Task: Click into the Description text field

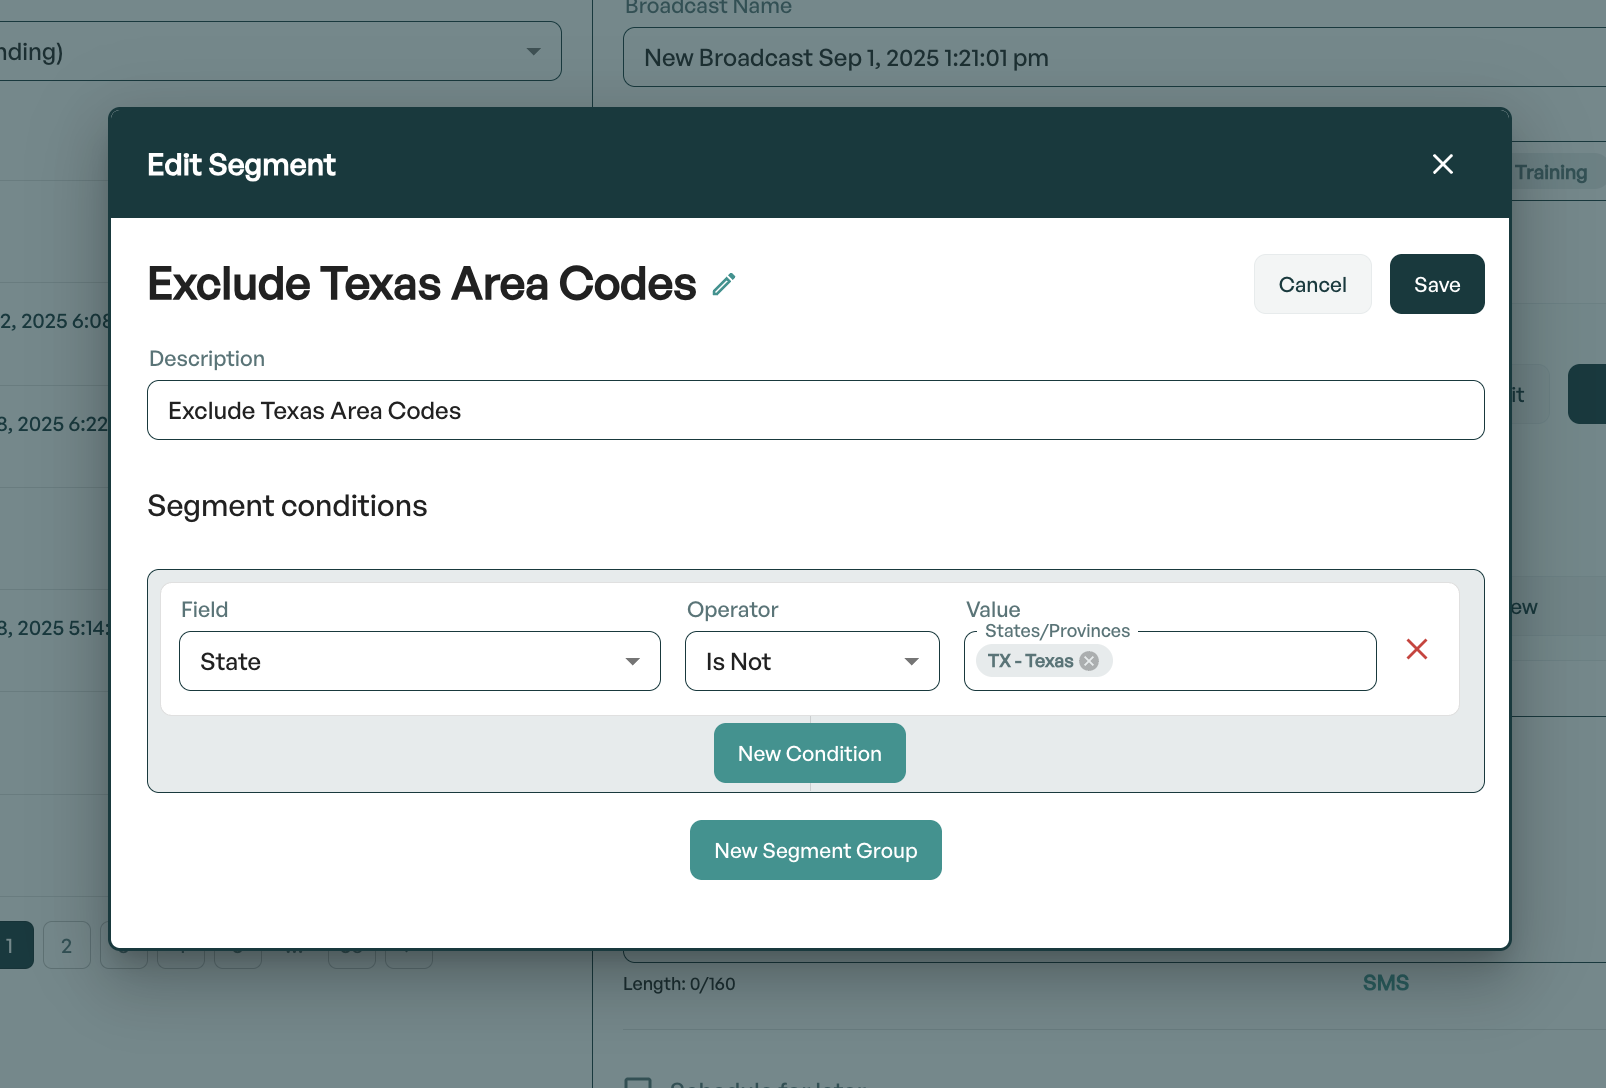Action: point(815,411)
